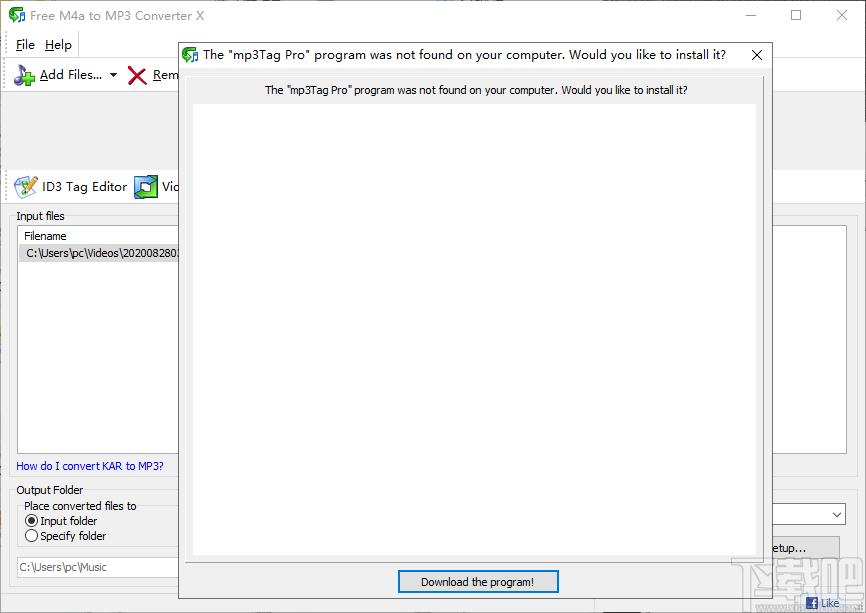Viewport: 866px width, 613px height.
Task: Expand the combo box on the right side
Action: [x=837, y=515]
